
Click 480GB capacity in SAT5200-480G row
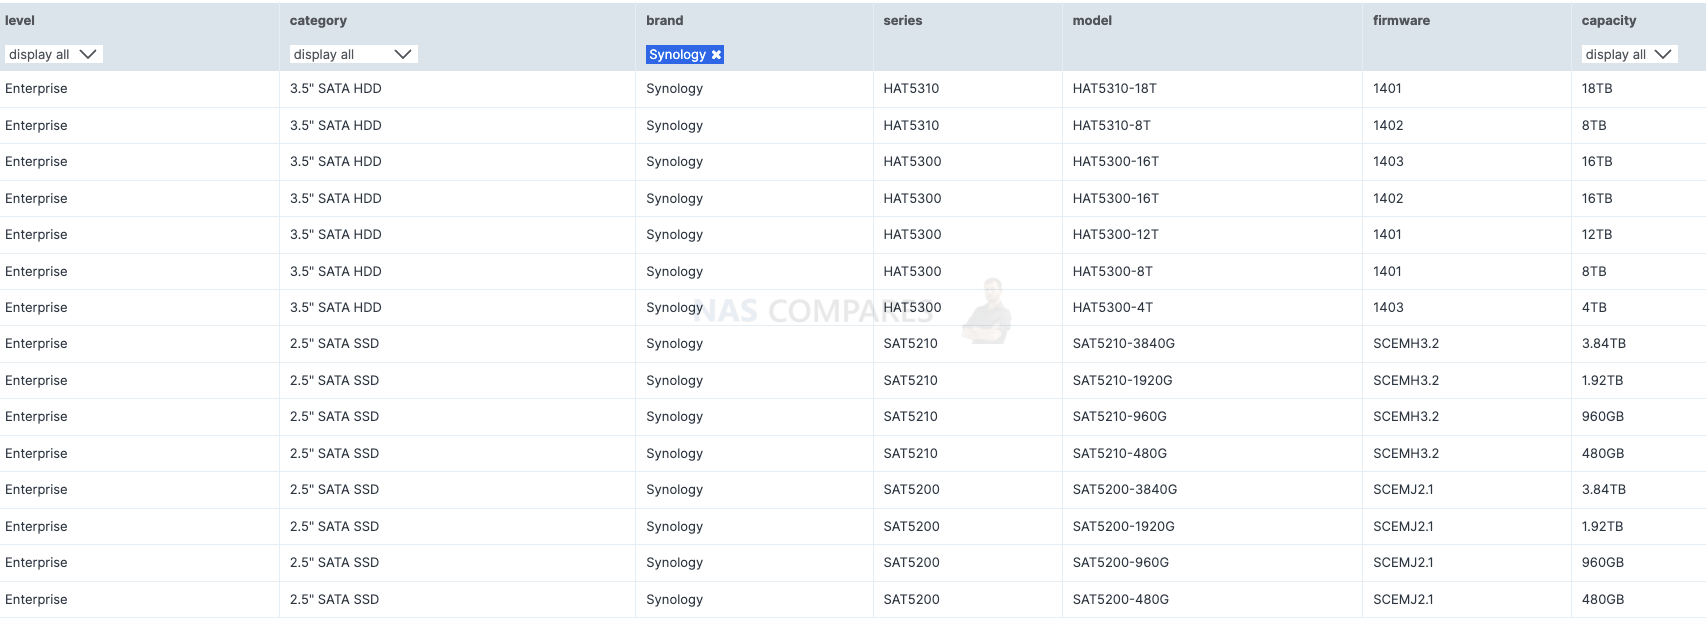1603,600
